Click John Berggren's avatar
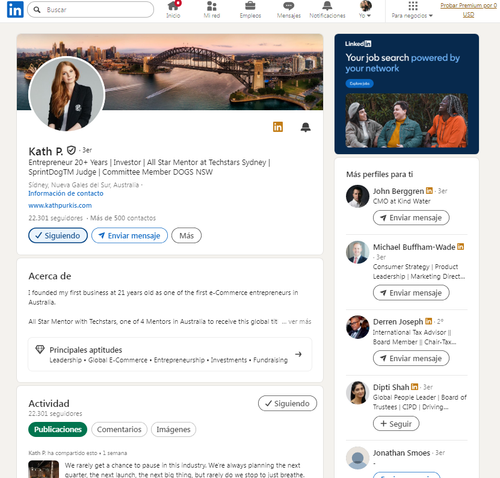500x478 pixels. click(357, 196)
